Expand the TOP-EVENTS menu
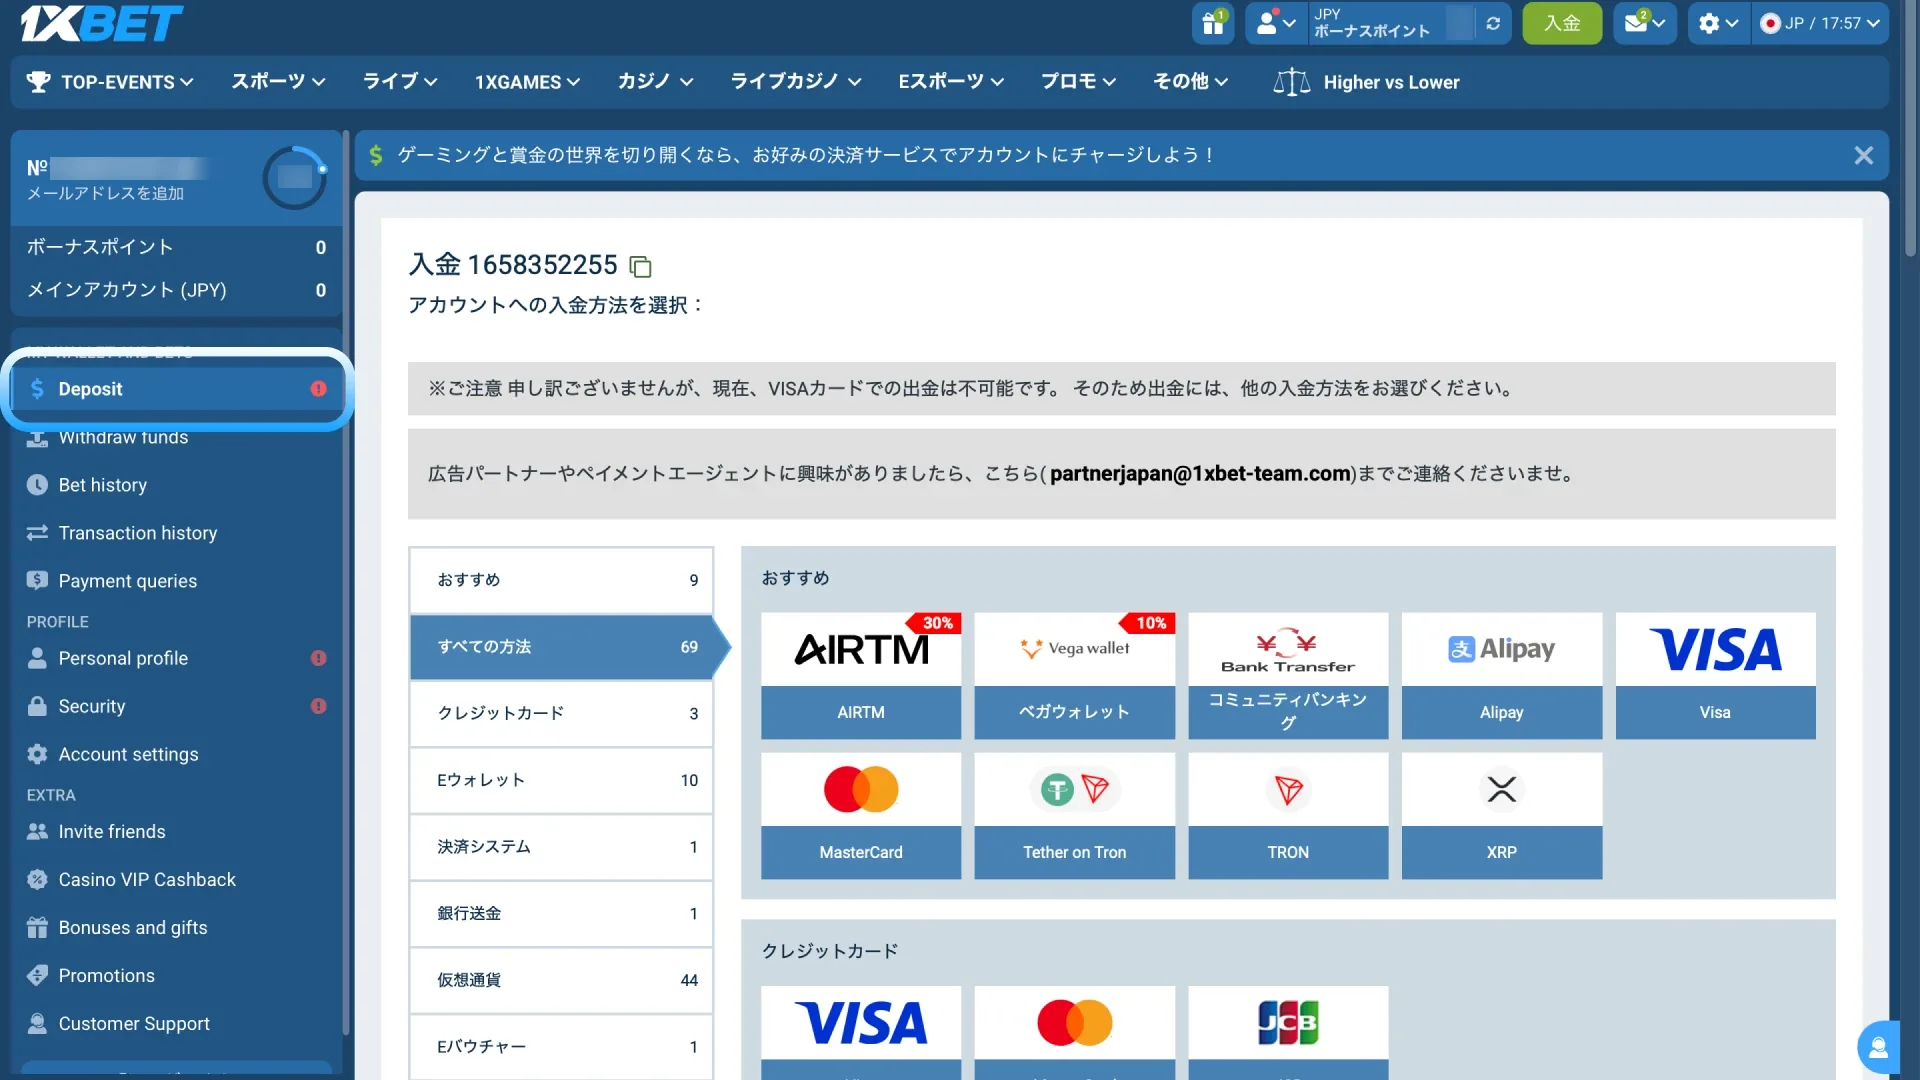Image resolution: width=1920 pixels, height=1080 pixels. [x=110, y=82]
